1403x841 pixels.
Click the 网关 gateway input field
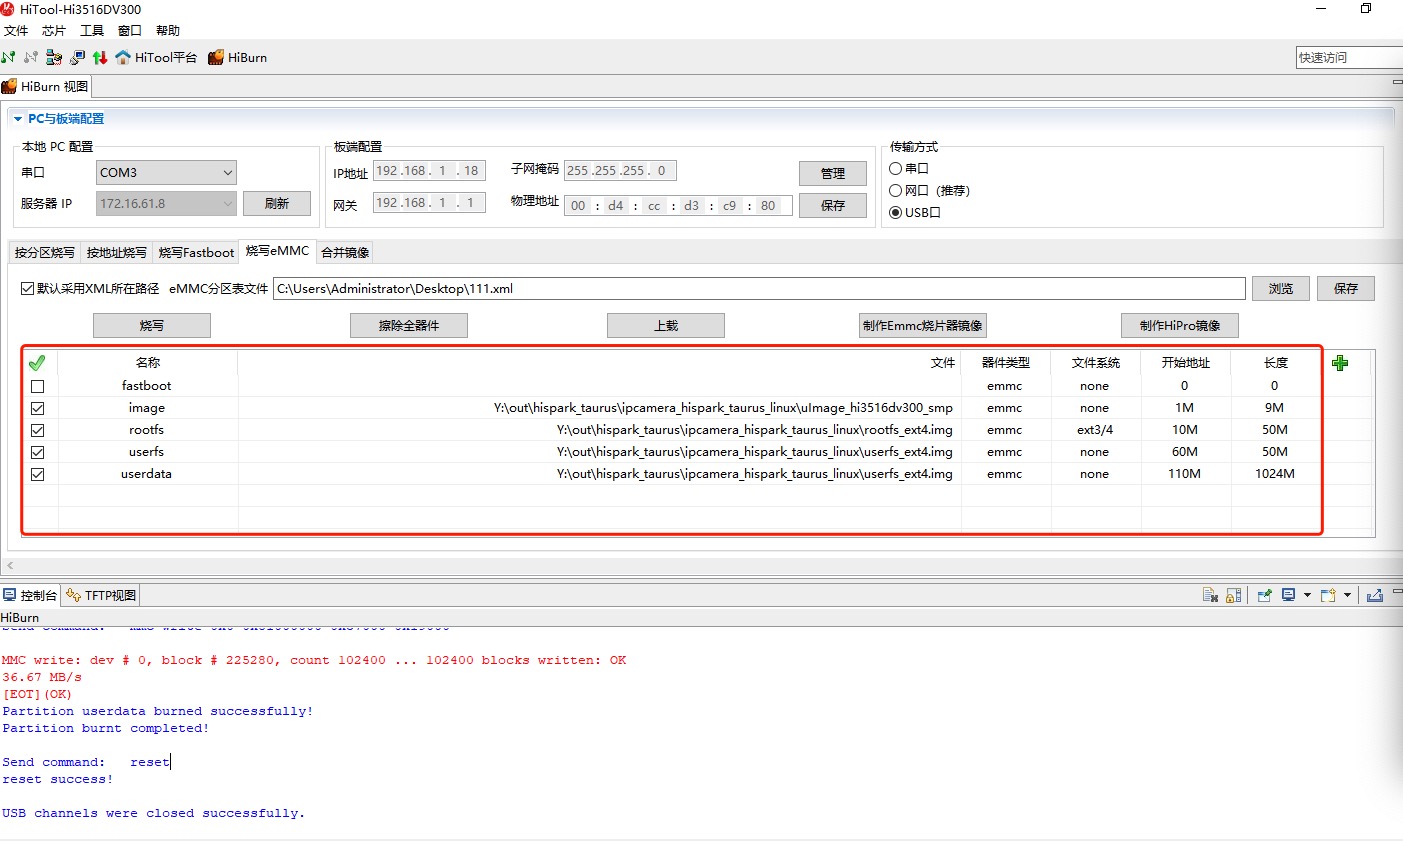click(429, 202)
